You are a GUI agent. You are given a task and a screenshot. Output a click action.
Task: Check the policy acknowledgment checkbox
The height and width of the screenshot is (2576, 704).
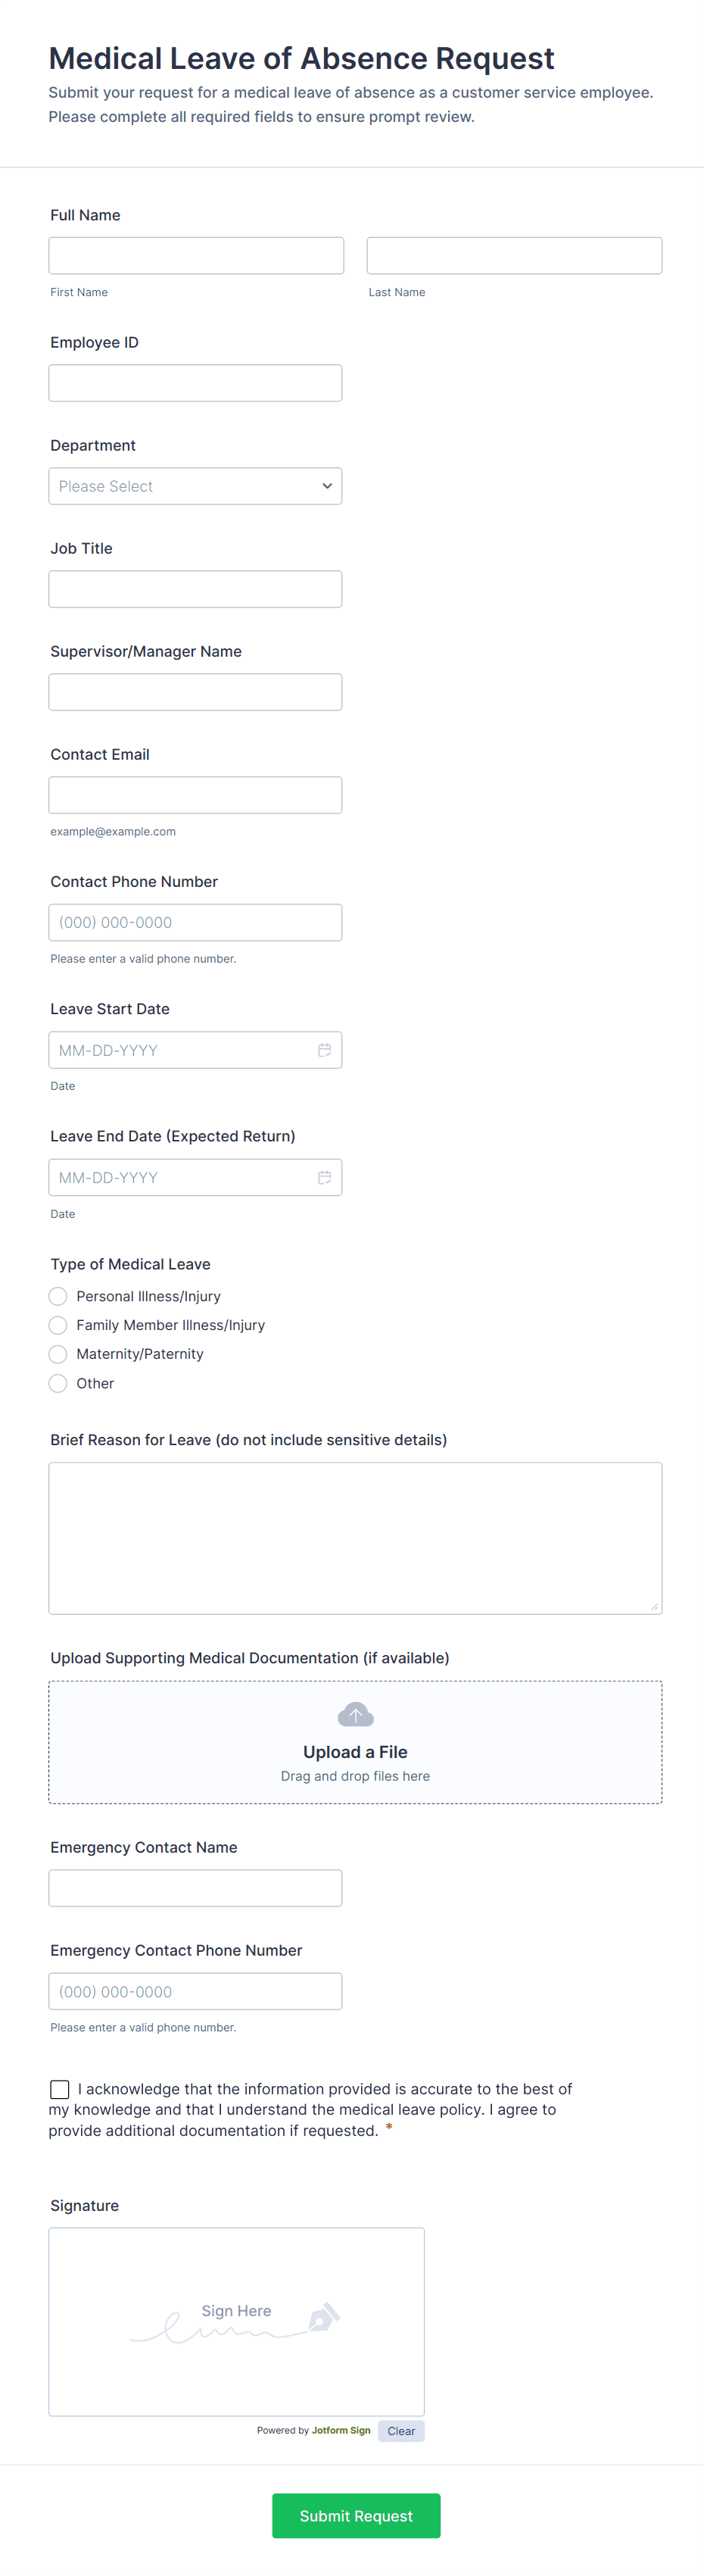[59, 2089]
